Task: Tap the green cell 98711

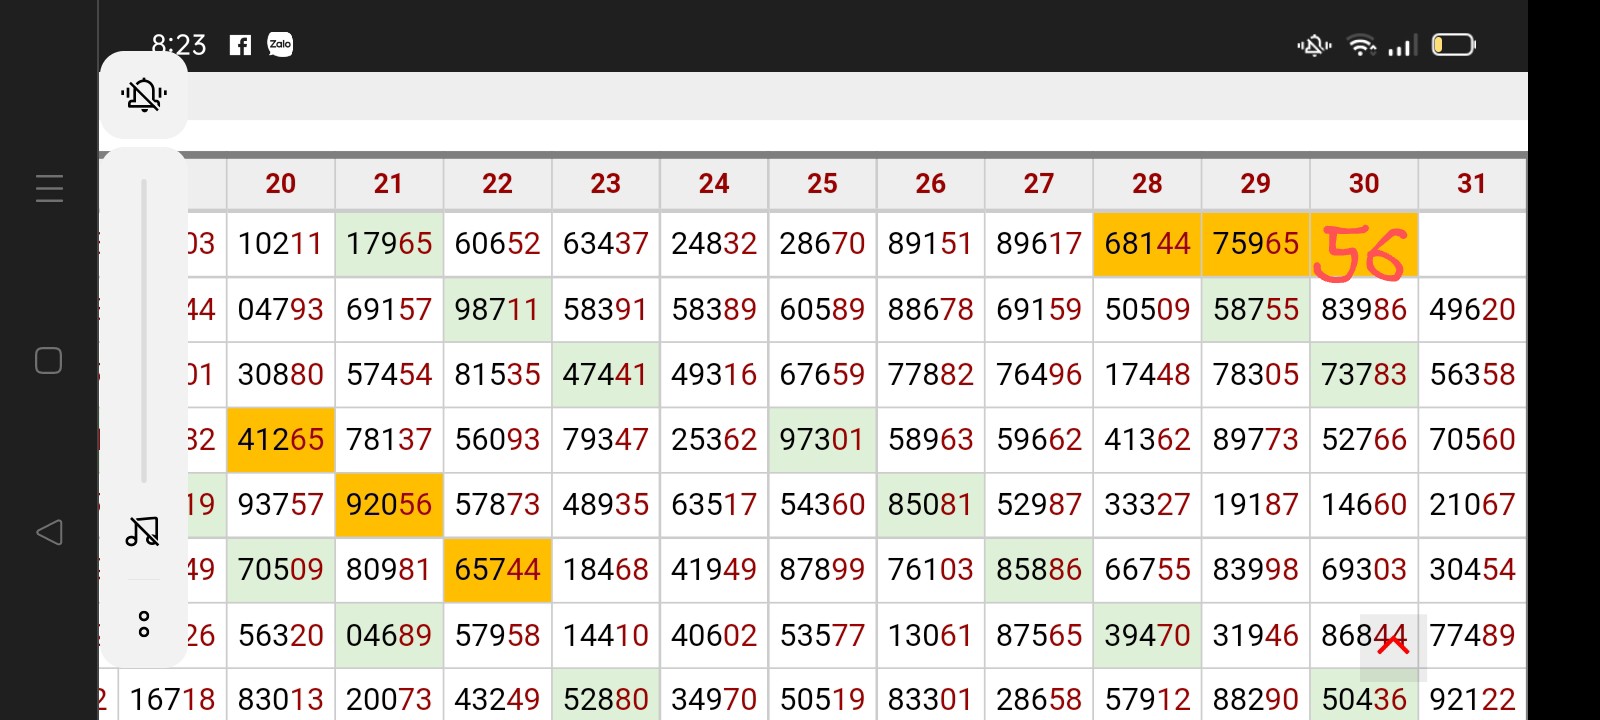Action: point(497,310)
